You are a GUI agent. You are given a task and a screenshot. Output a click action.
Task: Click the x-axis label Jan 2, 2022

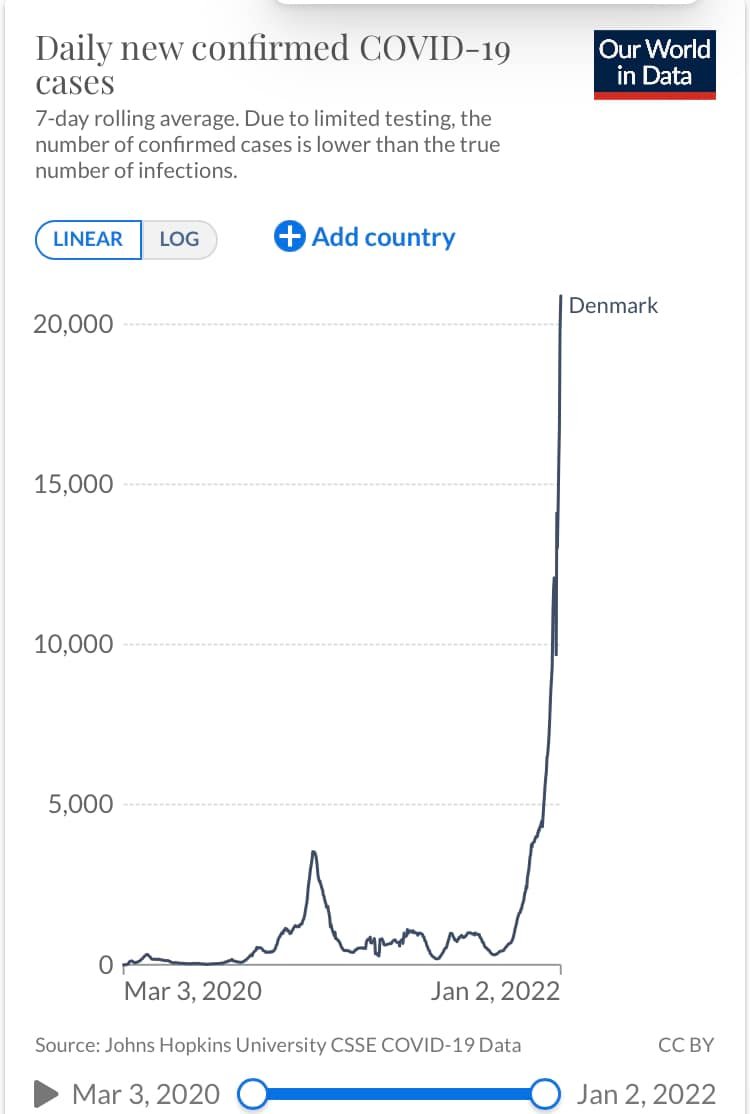pos(495,991)
